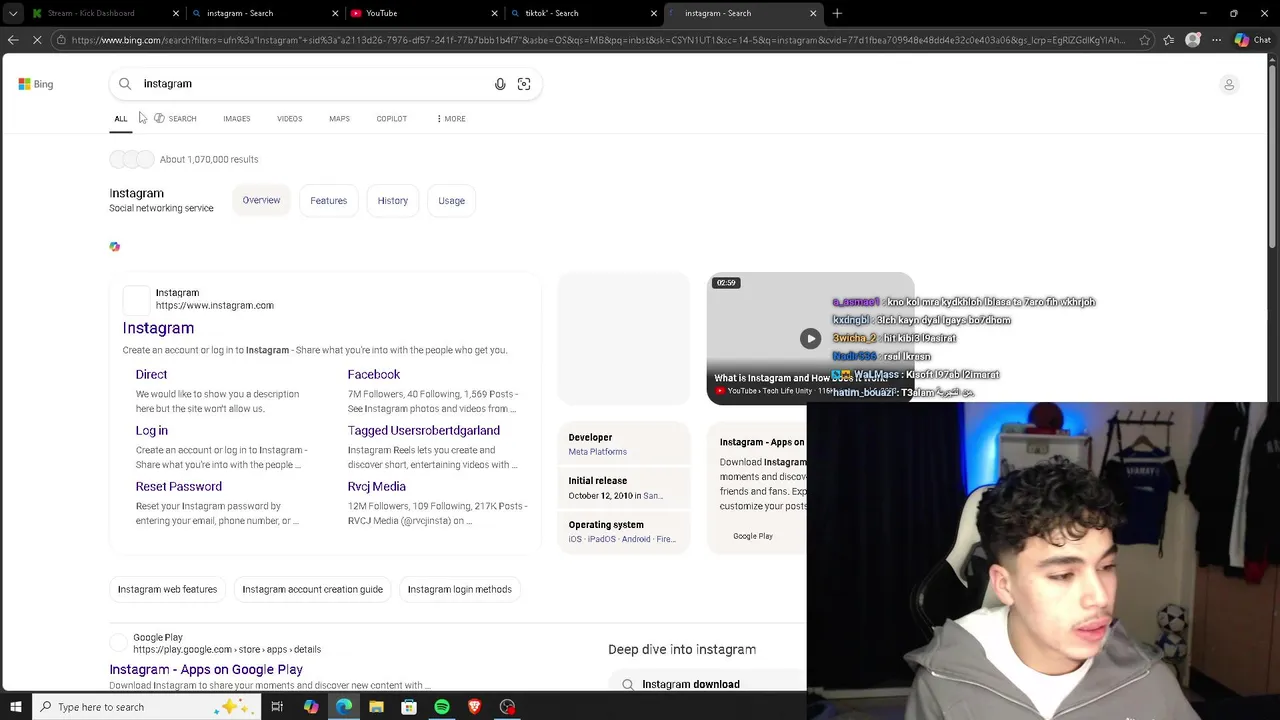Open Copilot from the taskbar
The width and height of the screenshot is (1280, 720).
pyautogui.click(x=311, y=707)
